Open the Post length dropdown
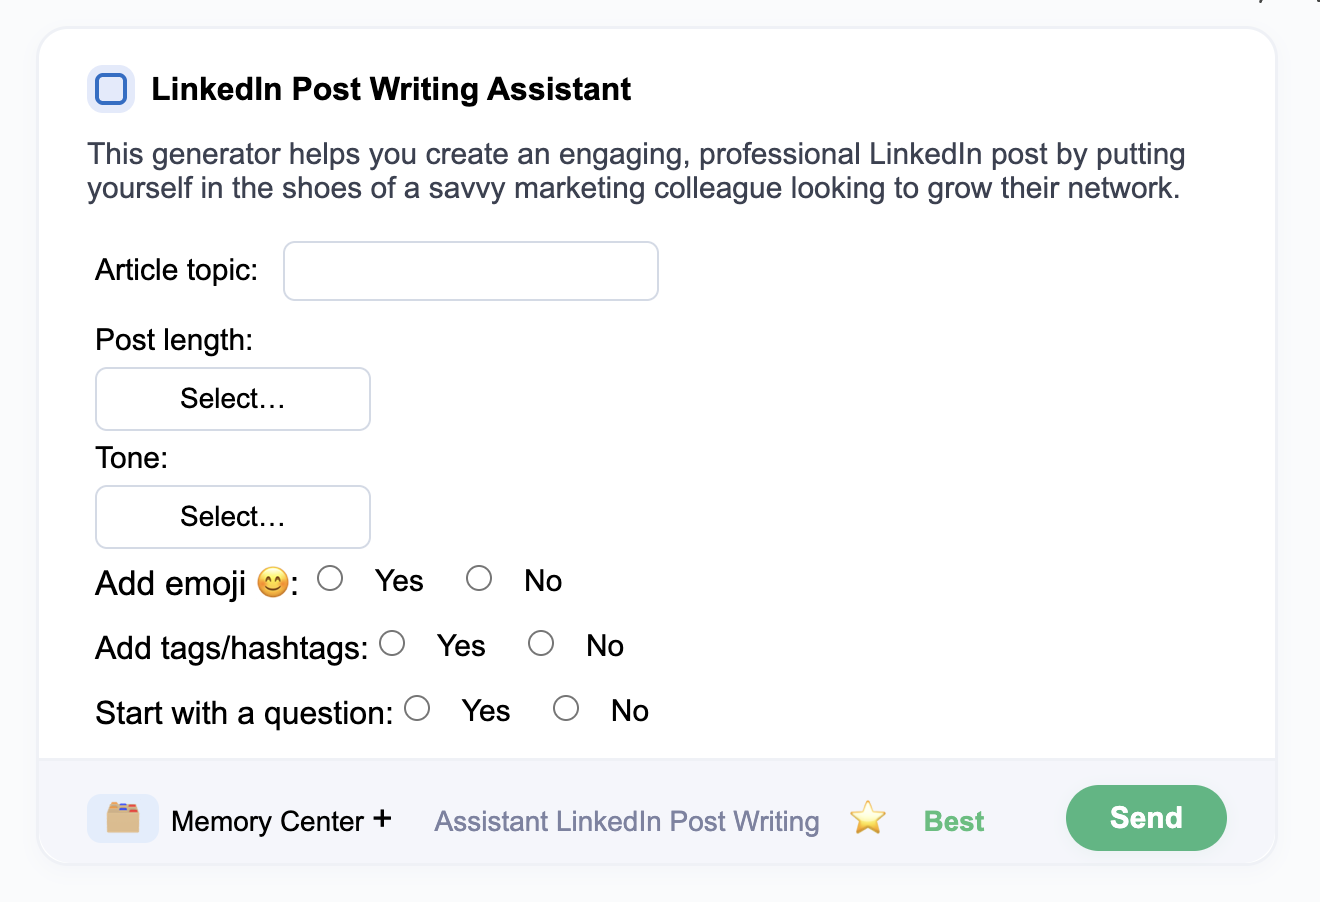This screenshot has width=1320, height=902. point(233,399)
